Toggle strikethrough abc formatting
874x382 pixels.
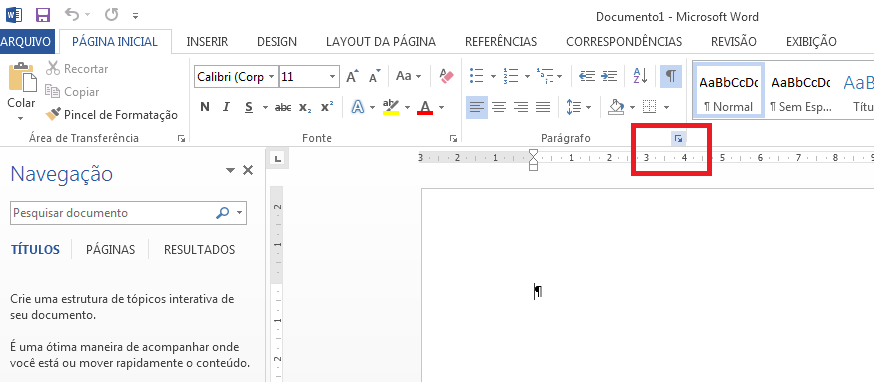point(284,107)
